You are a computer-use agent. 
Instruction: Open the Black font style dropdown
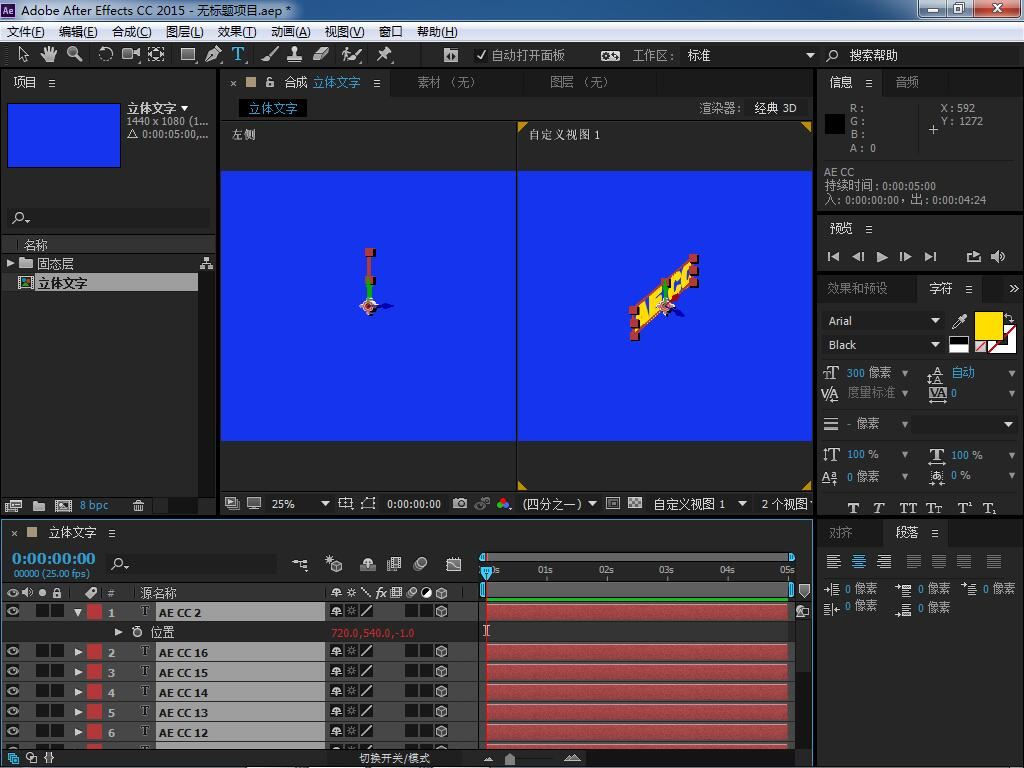(882, 345)
